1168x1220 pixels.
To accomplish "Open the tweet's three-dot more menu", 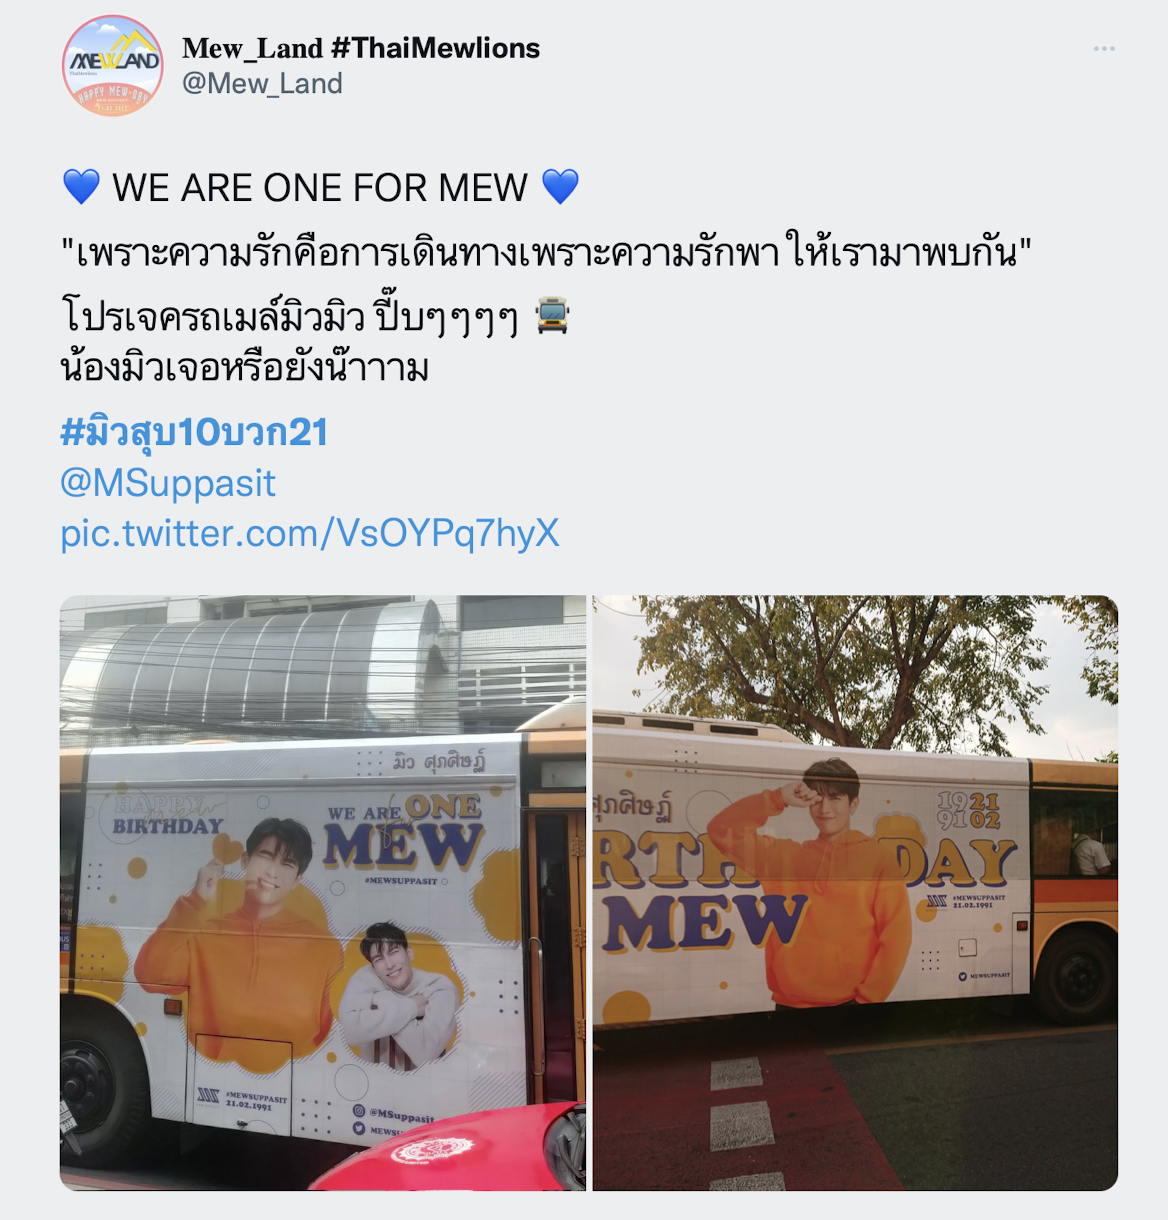I will click(1104, 49).
